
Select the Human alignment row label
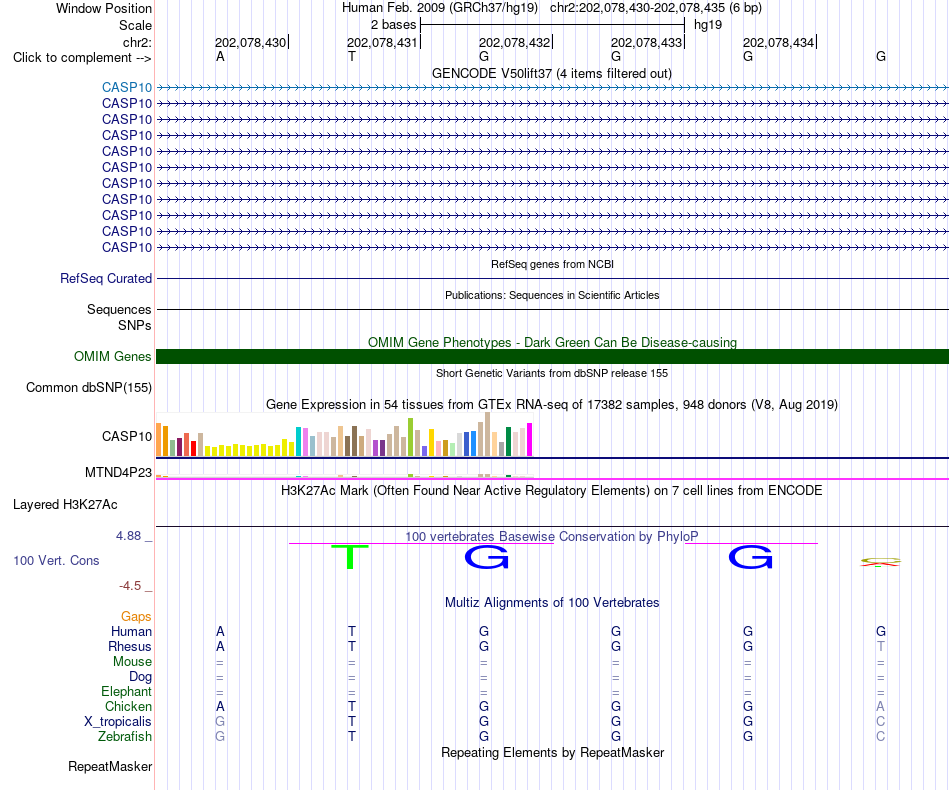(x=131, y=631)
